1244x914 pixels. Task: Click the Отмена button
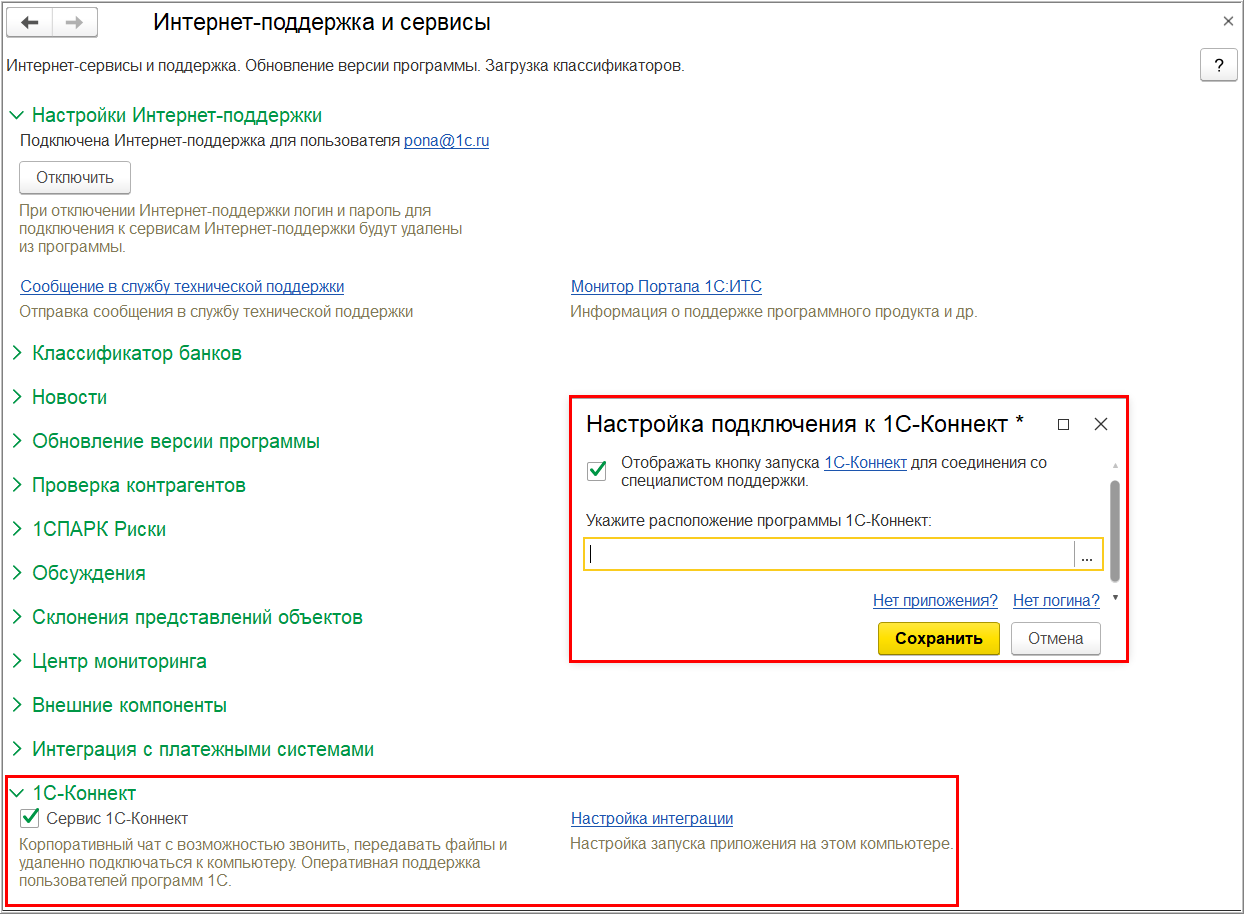1056,638
